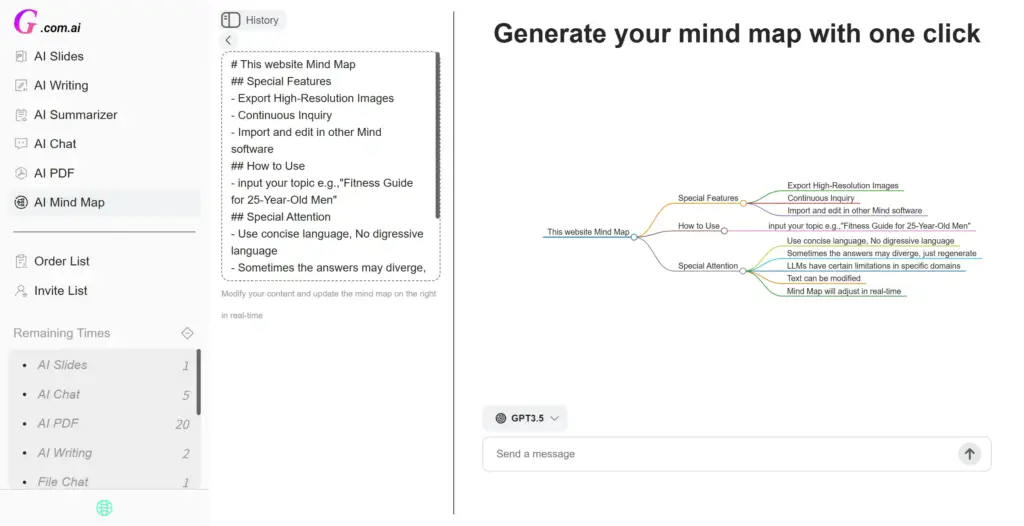Click the markdown editor scrollbar
Viewport: 1024px width, 526px height.
coord(438,135)
